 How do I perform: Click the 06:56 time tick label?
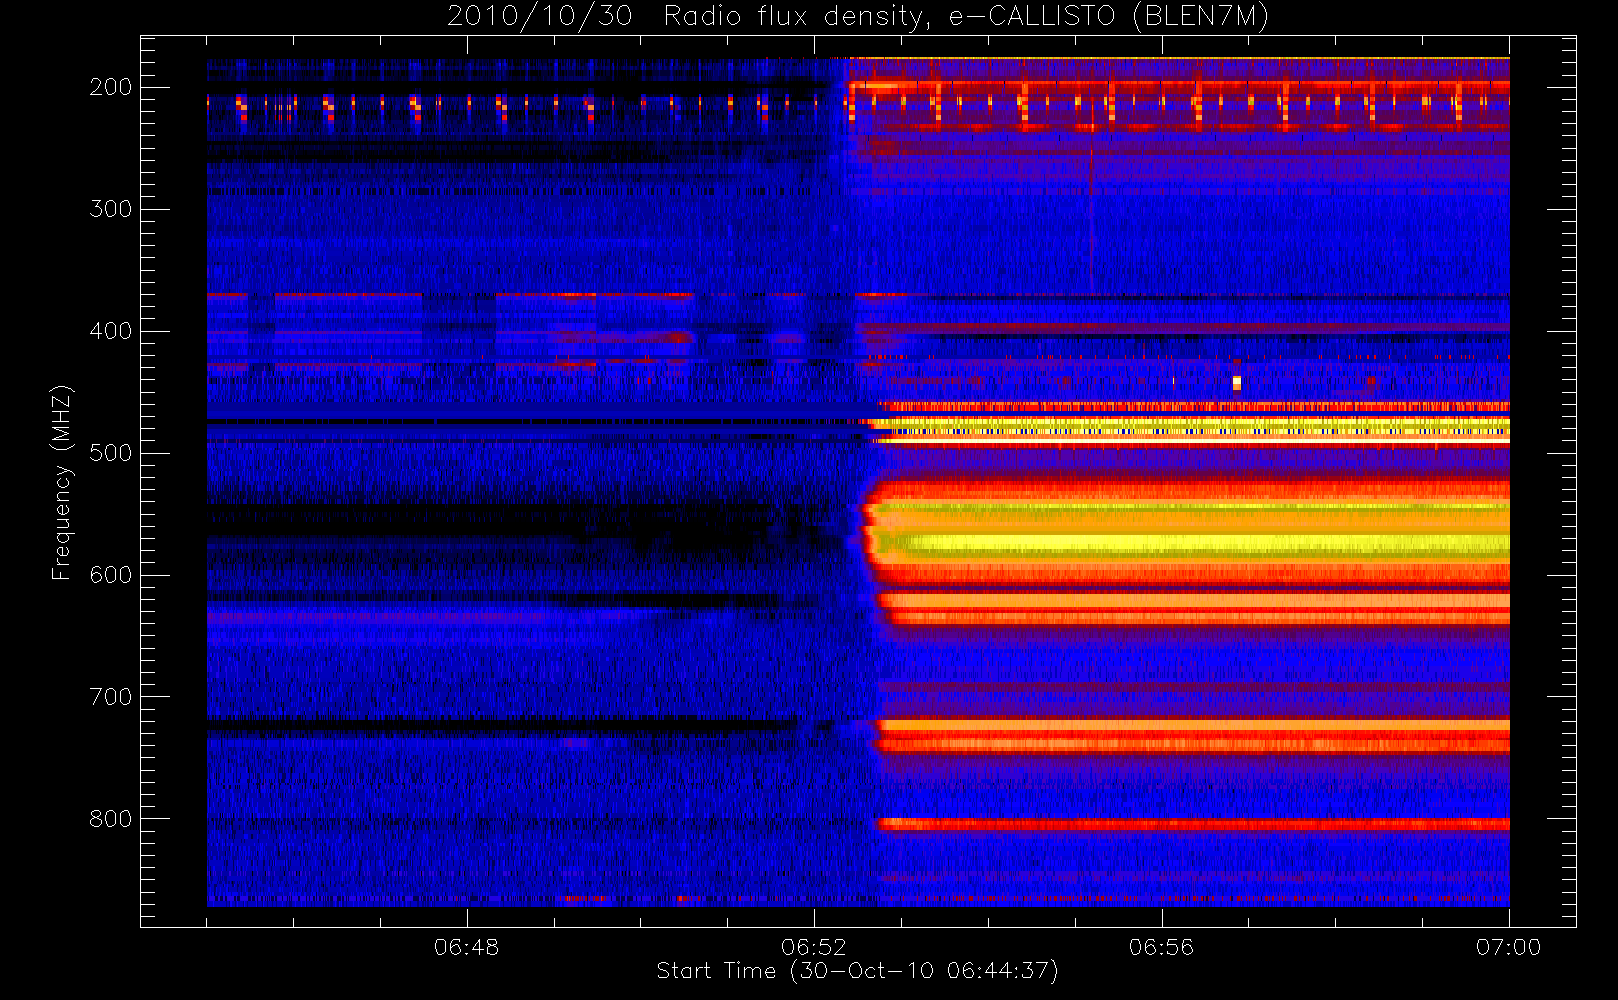pos(1161,946)
